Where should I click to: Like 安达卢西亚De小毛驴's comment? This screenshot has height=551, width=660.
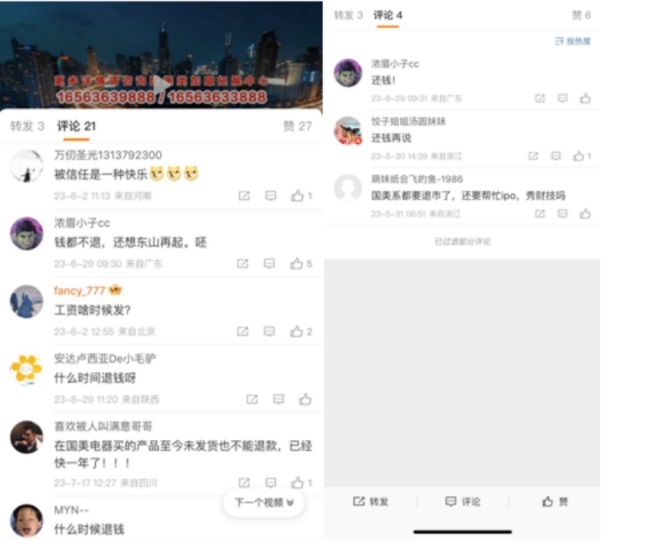point(305,399)
